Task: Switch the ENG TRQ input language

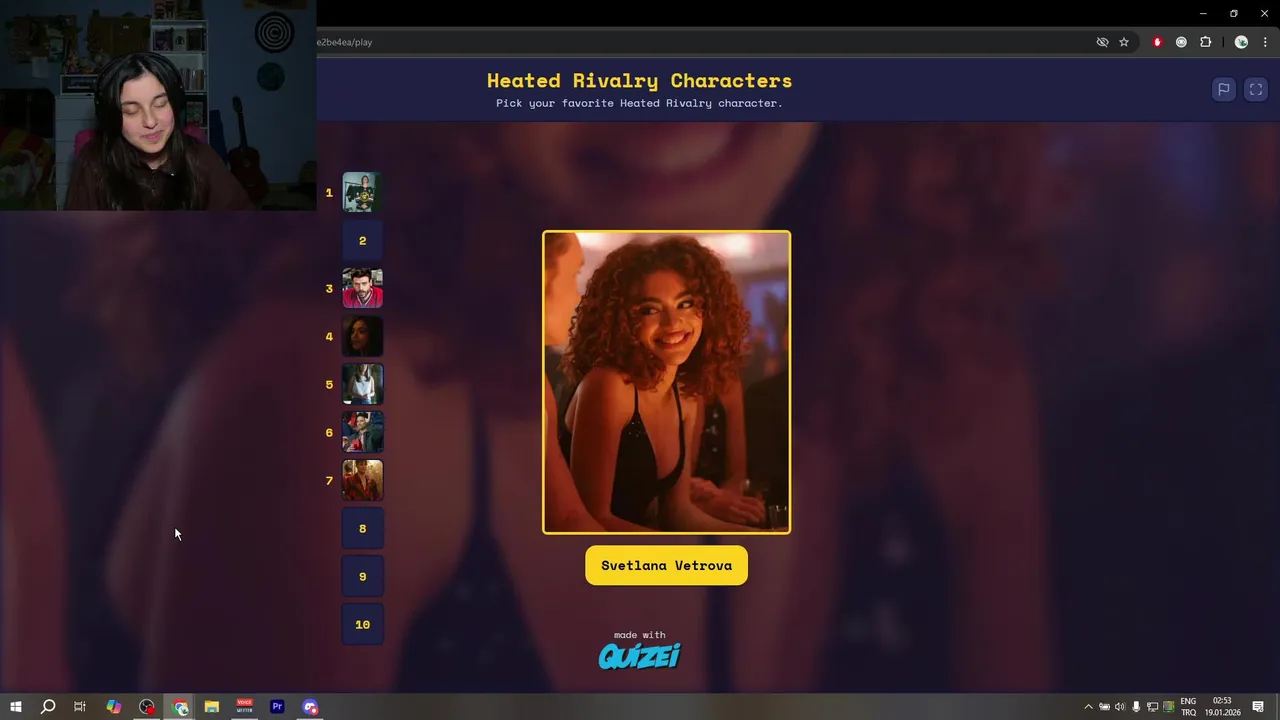Action: coord(1188,707)
